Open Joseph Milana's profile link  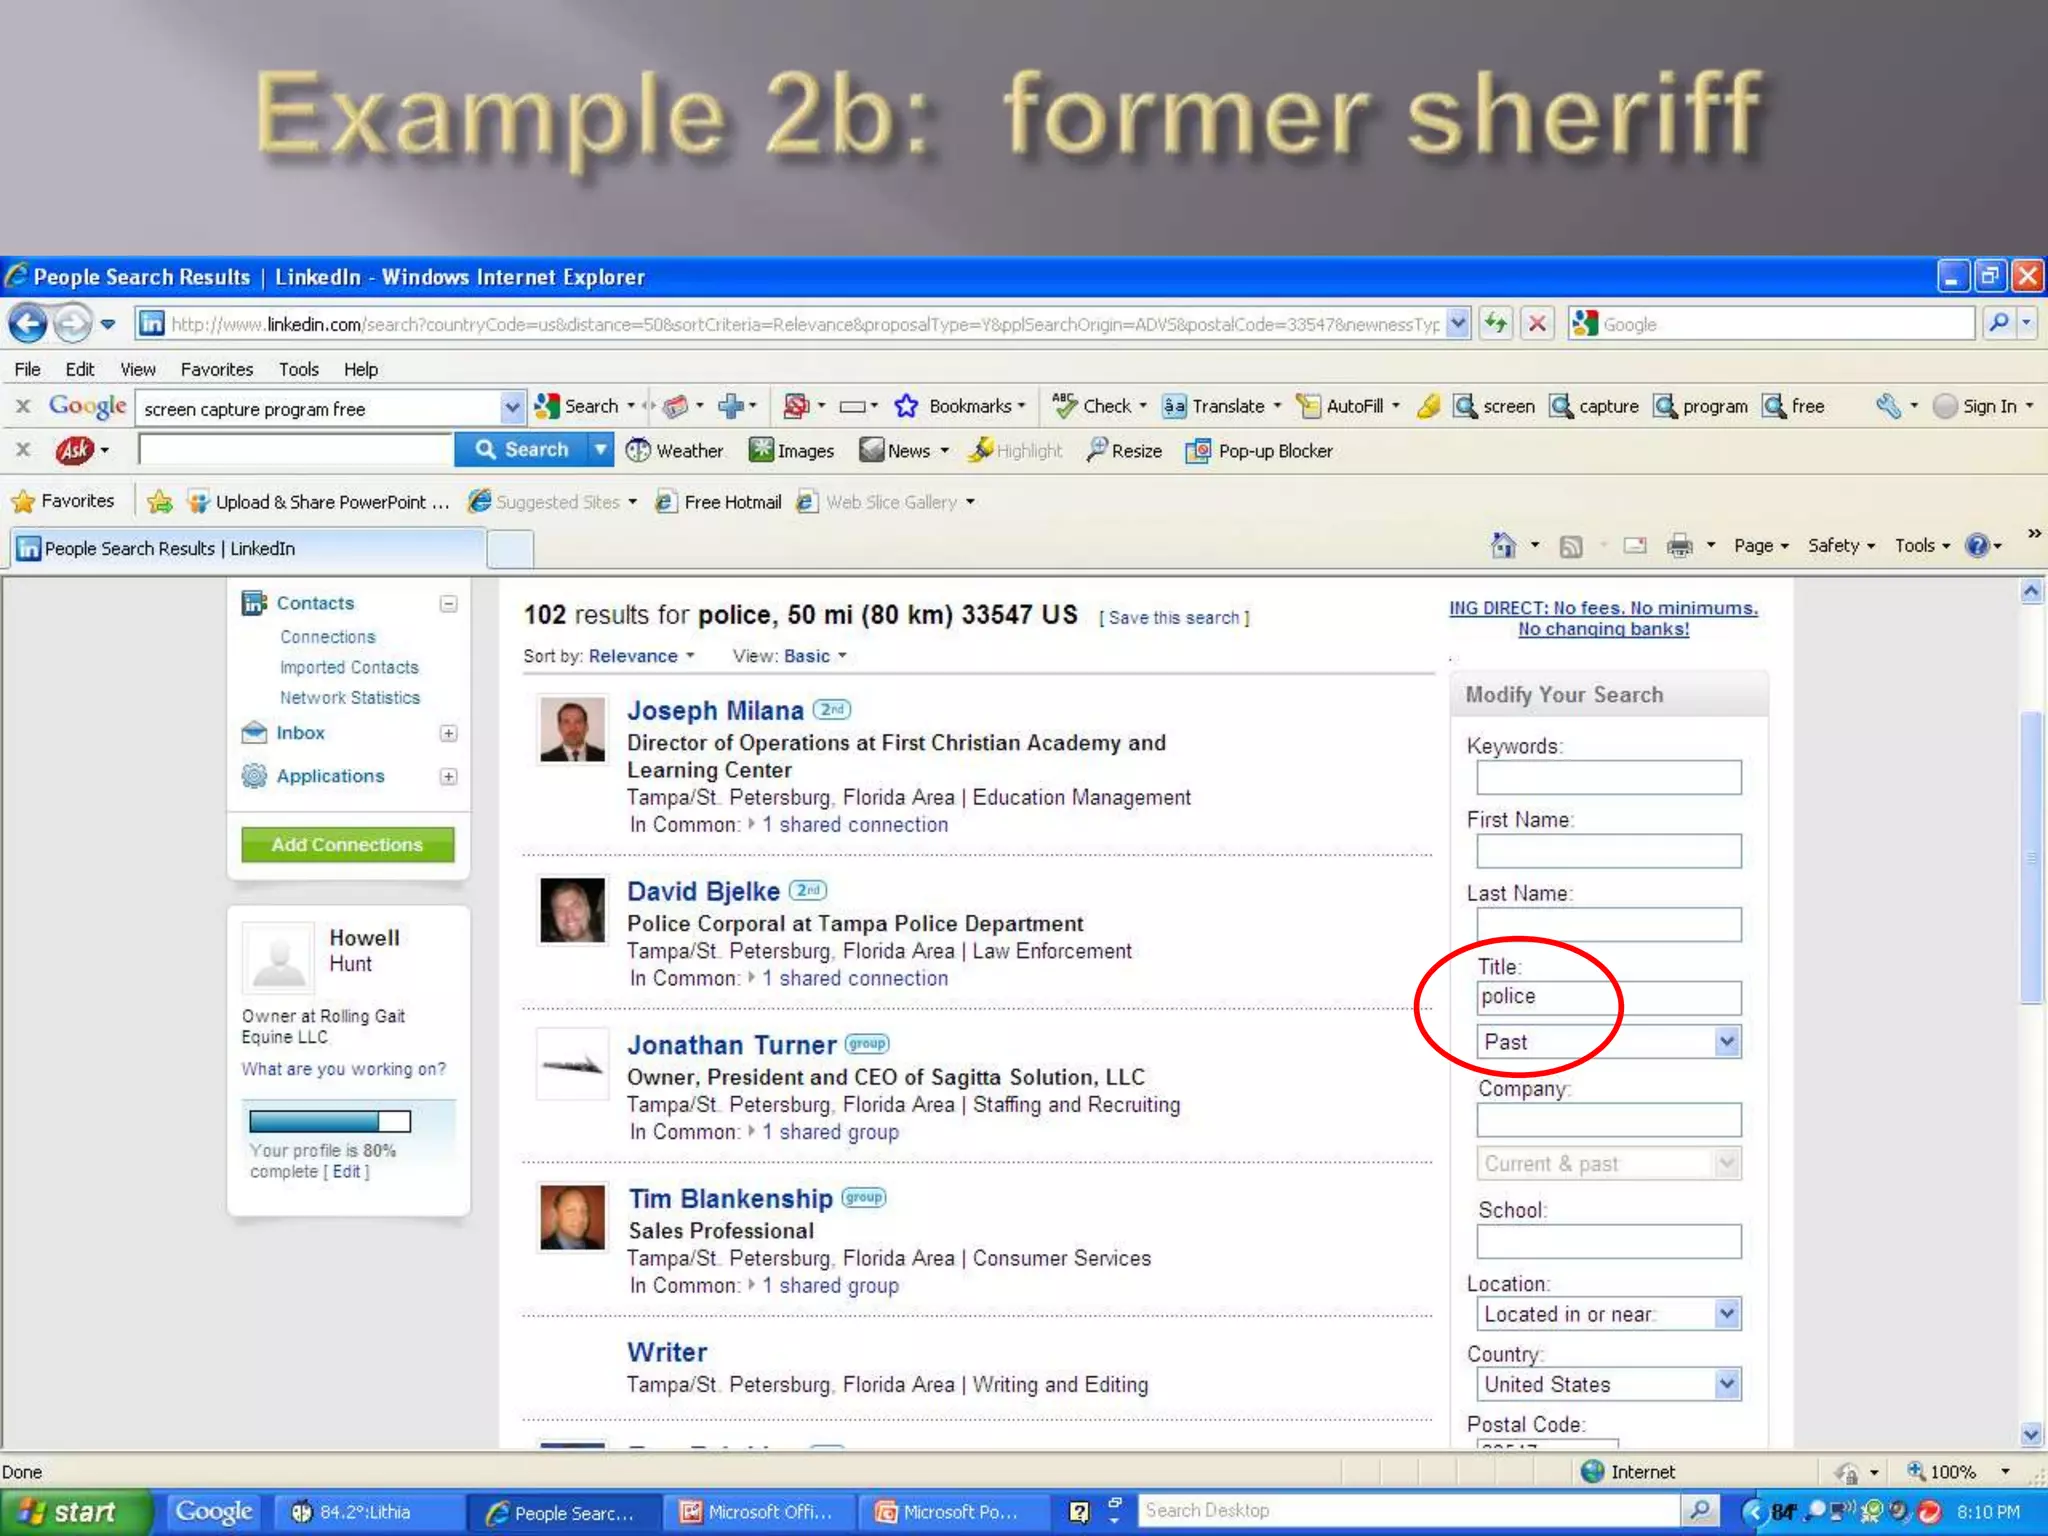pyautogui.click(x=715, y=711)
